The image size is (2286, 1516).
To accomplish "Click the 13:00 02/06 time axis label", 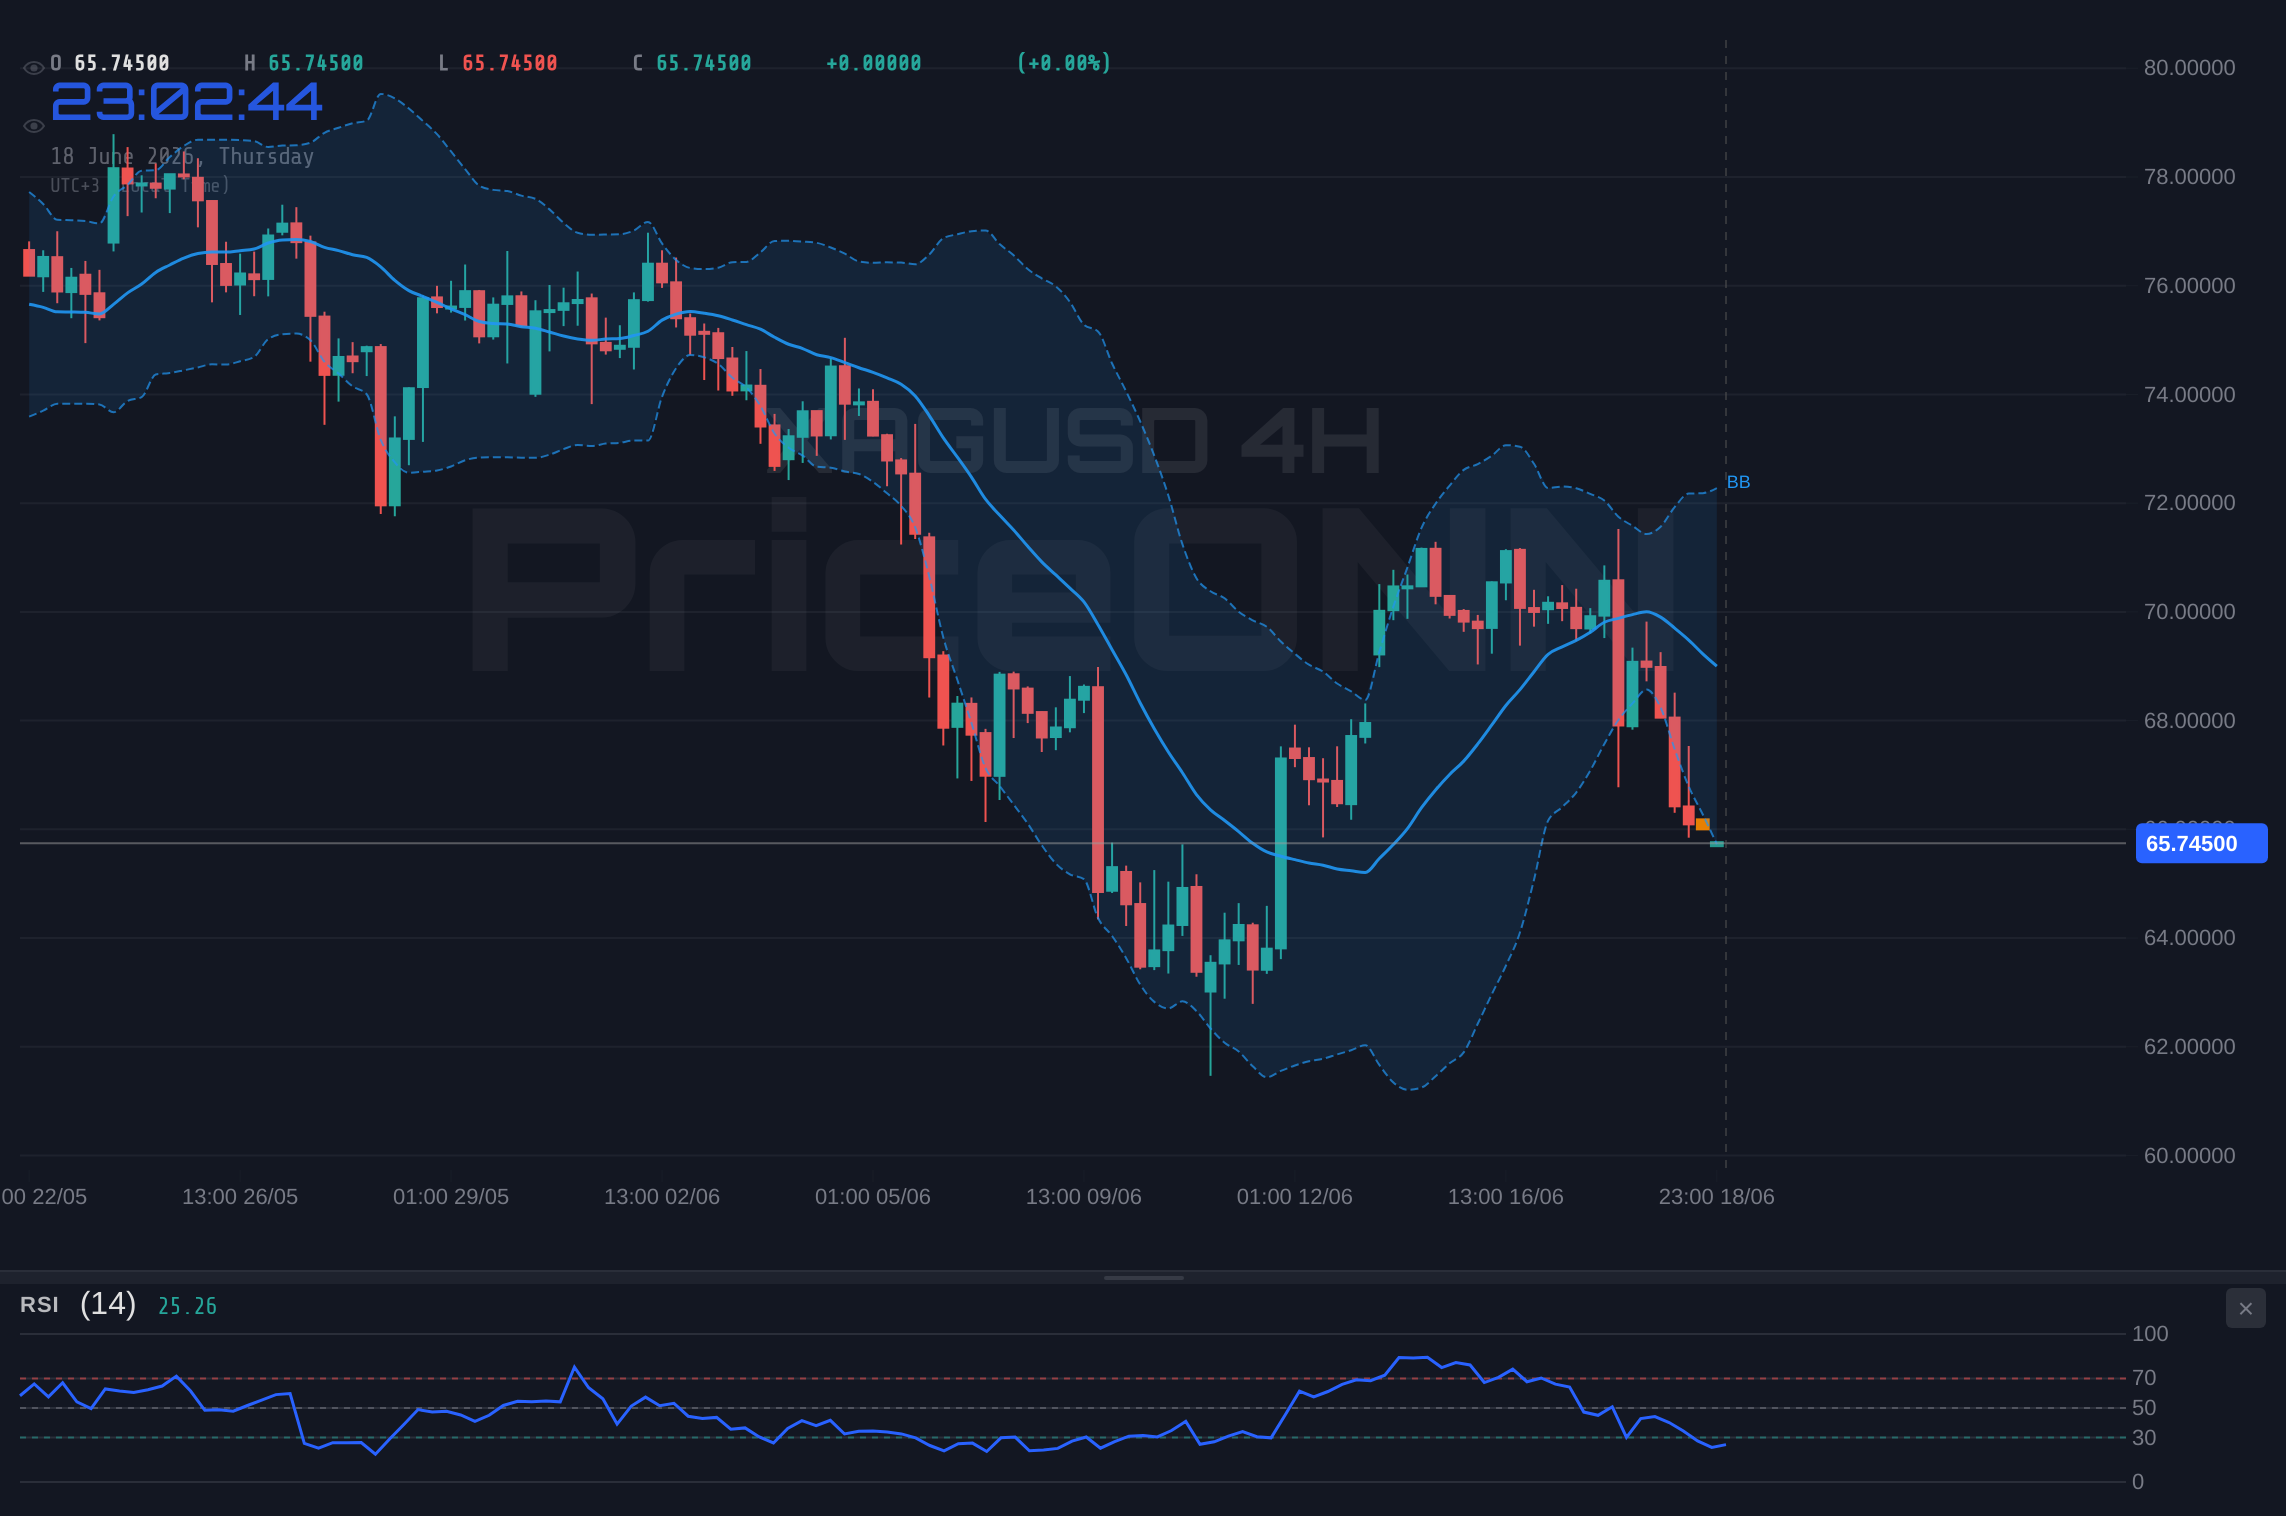I will 661,1197.
